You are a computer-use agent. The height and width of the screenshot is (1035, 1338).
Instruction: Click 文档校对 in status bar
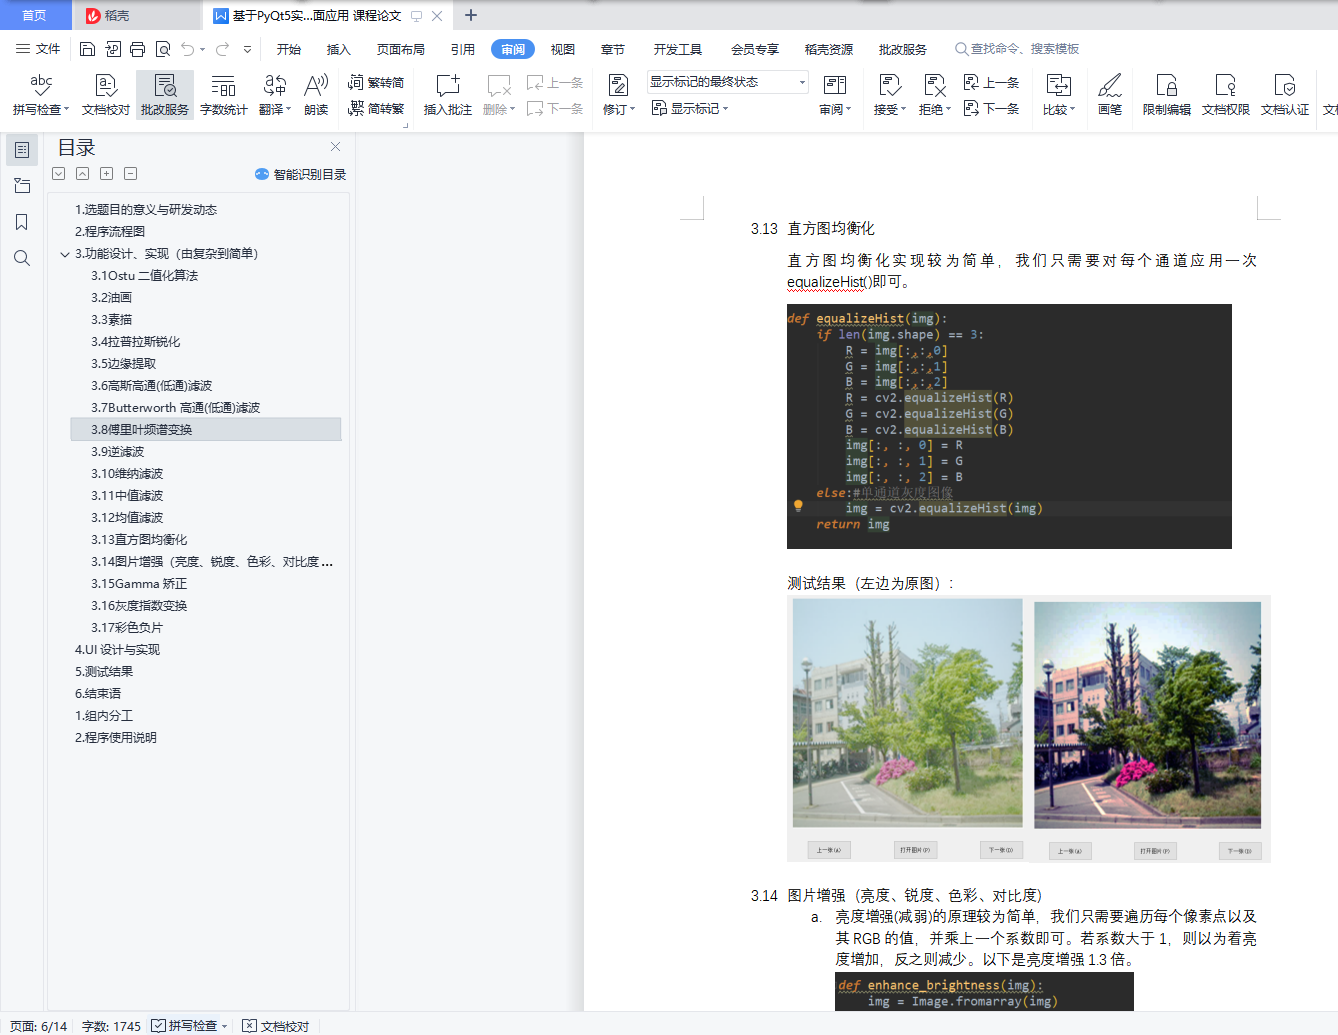(276, 1026)
